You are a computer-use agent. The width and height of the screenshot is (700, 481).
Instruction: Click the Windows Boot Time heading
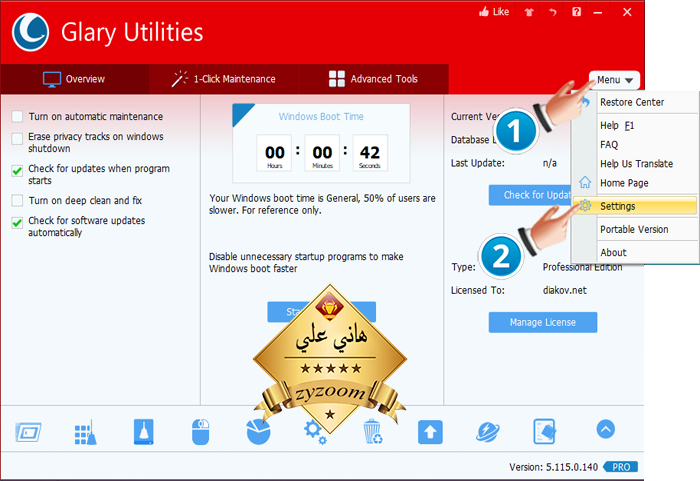(321, 117)
